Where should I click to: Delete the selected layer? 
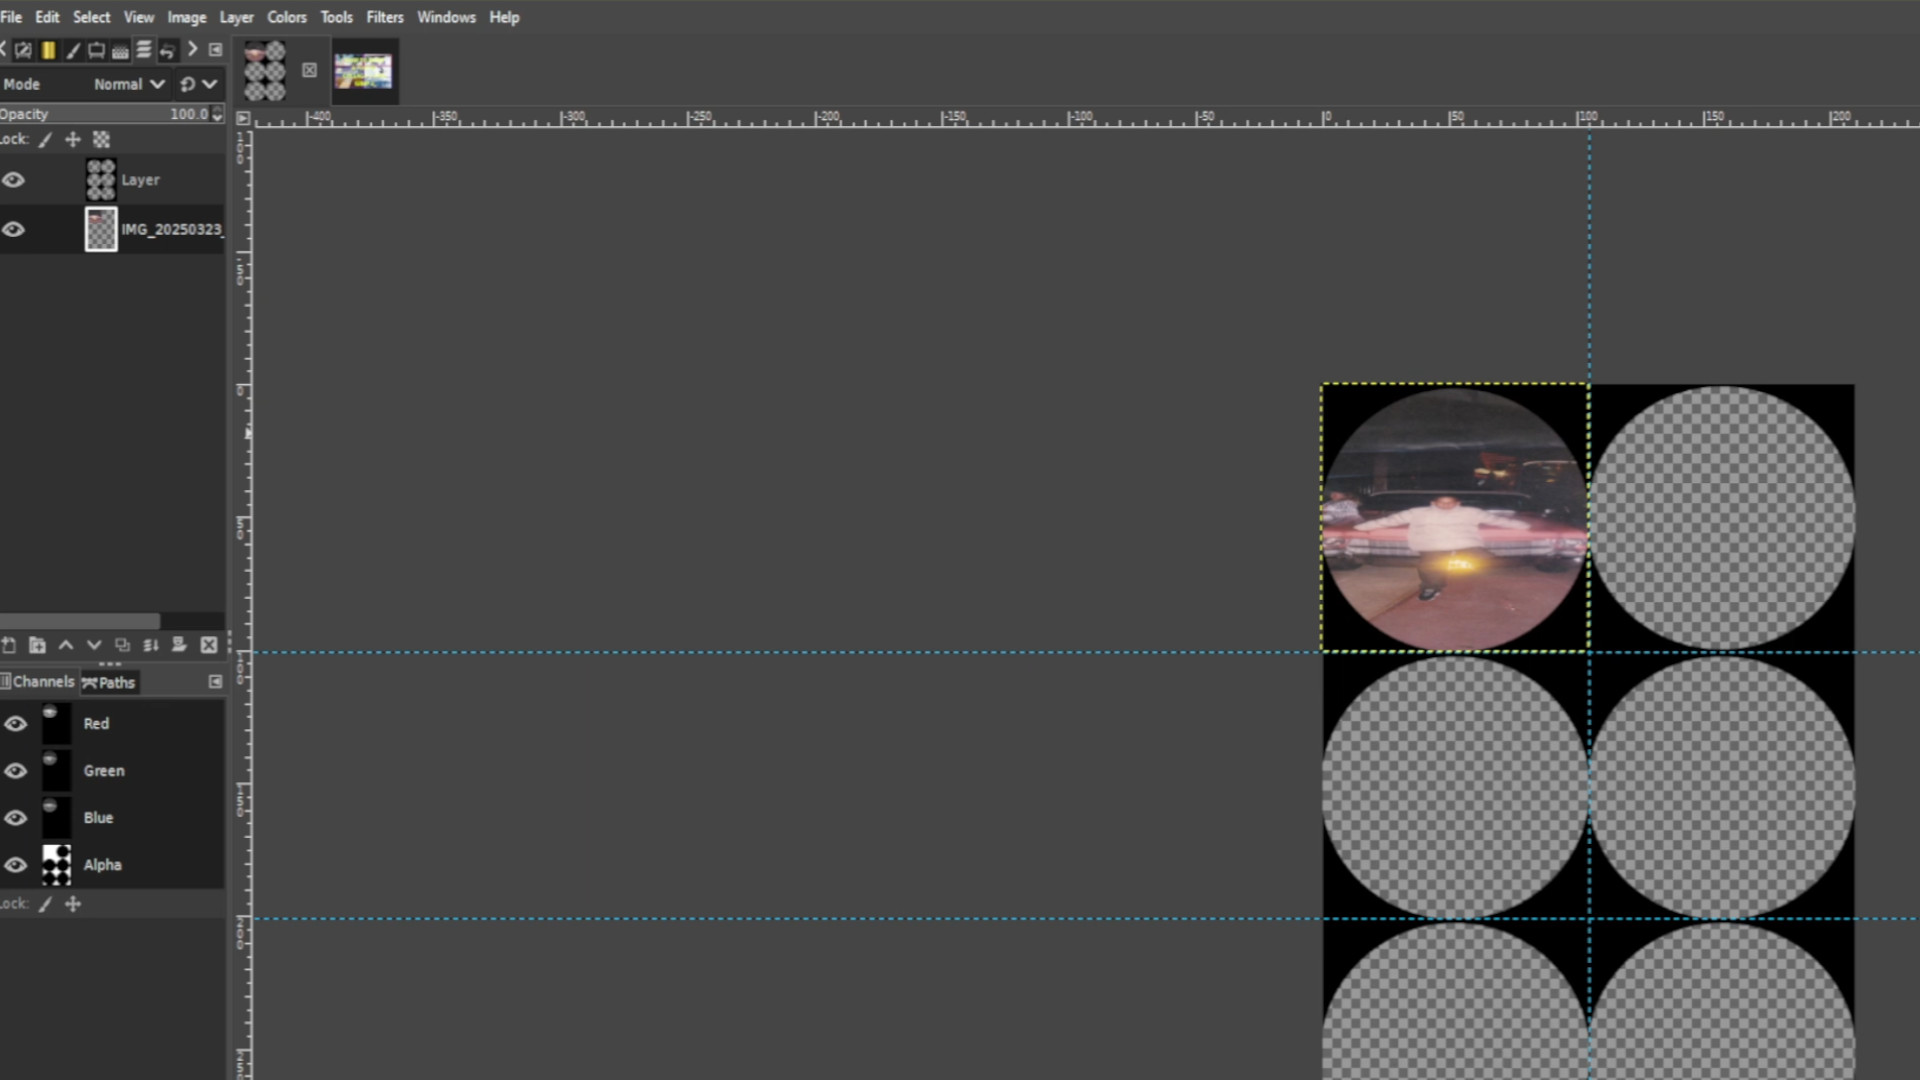click(x=209, y=645)
